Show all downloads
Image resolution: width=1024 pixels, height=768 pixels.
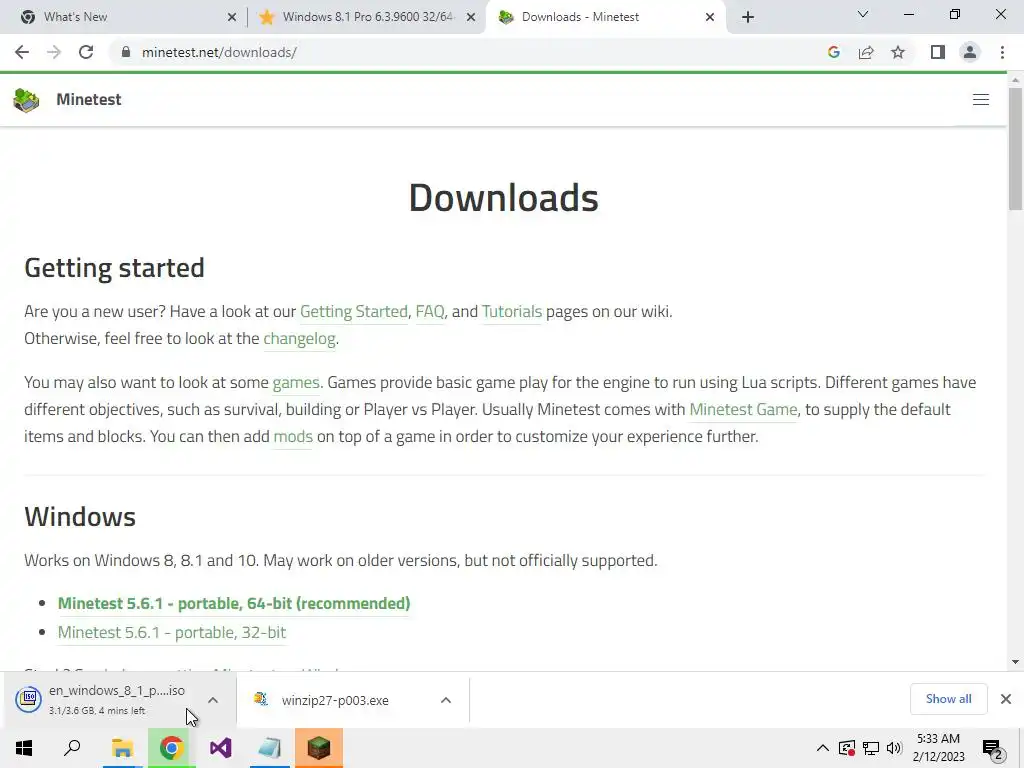pyautogui.click(x=948, y=699)
